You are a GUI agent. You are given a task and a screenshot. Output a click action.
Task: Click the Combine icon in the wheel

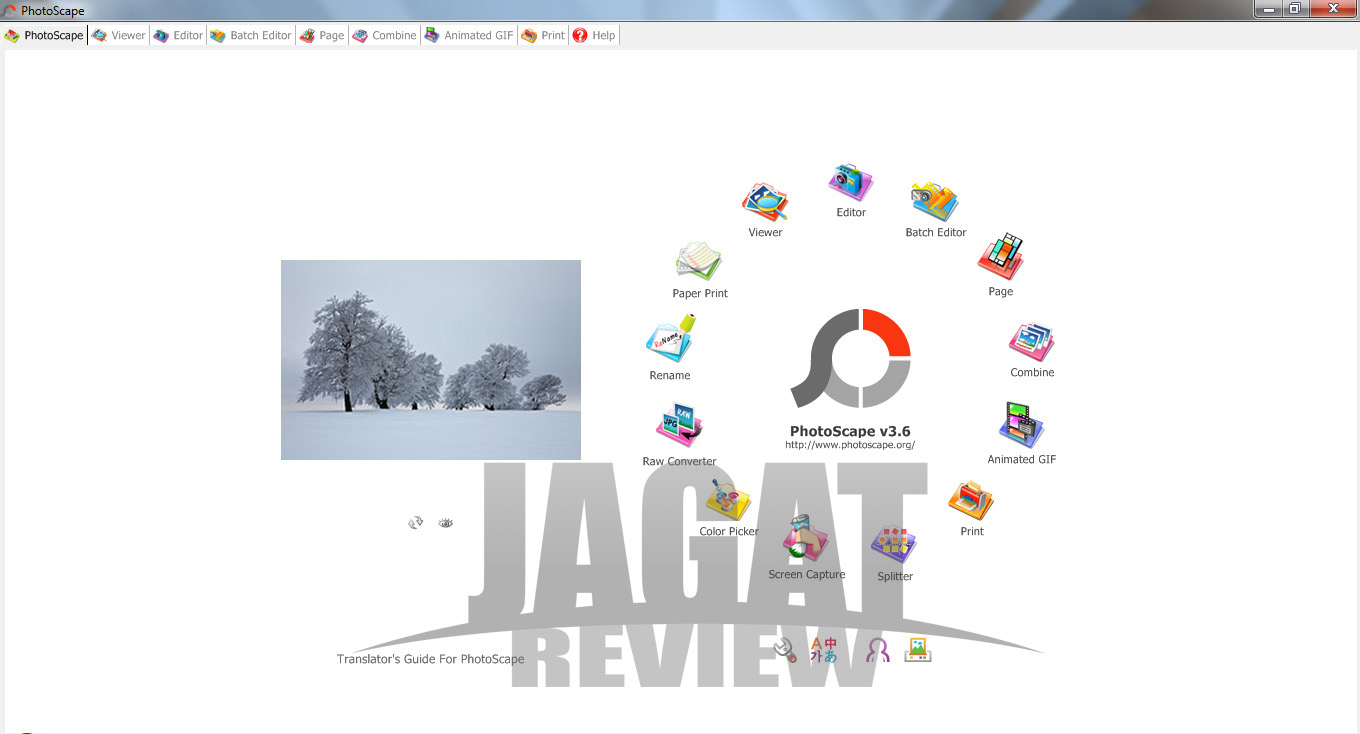point(1032,343)
